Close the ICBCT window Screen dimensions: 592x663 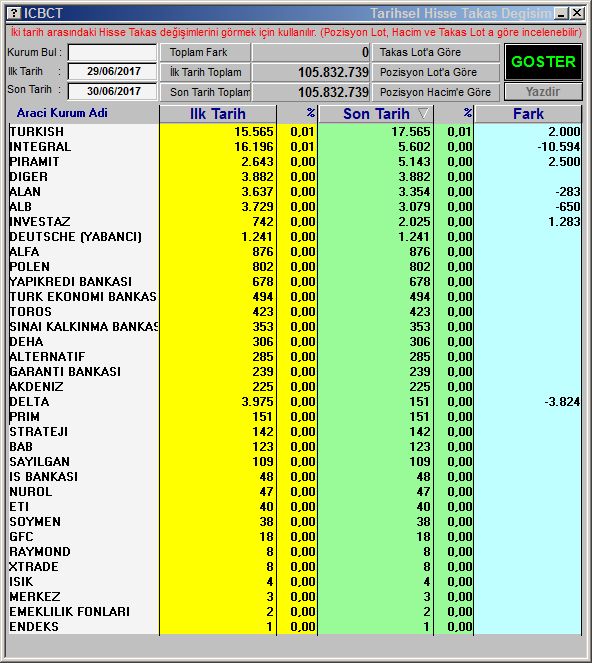coord(577,14)
